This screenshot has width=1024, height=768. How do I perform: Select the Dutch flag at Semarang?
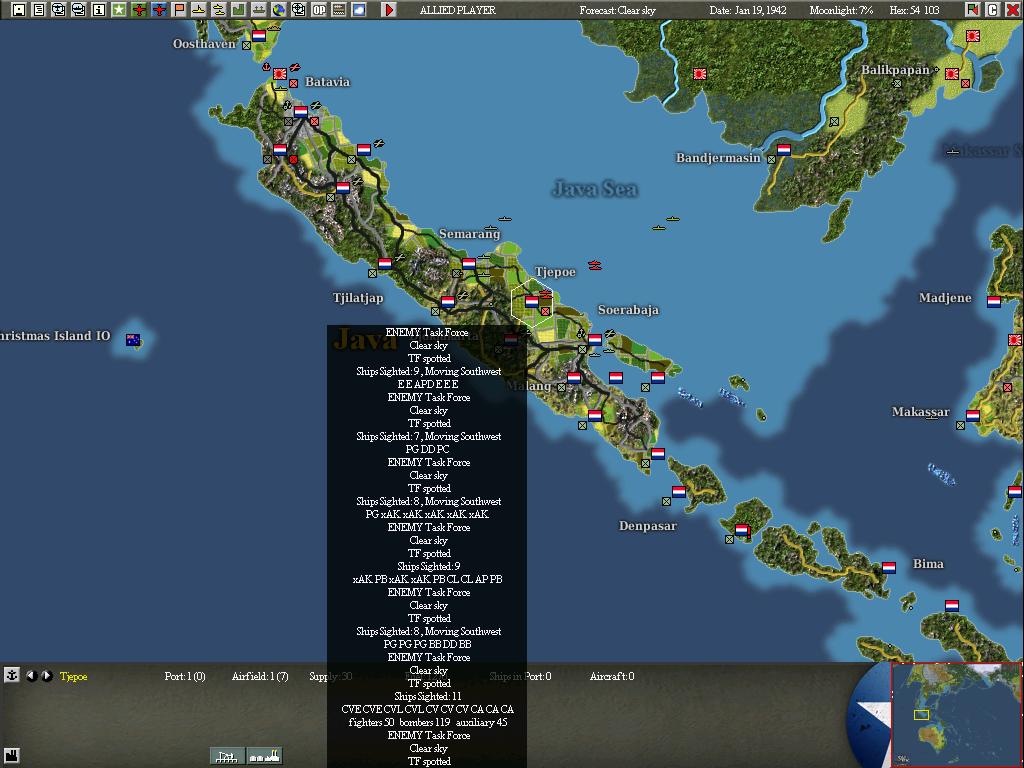468,264
